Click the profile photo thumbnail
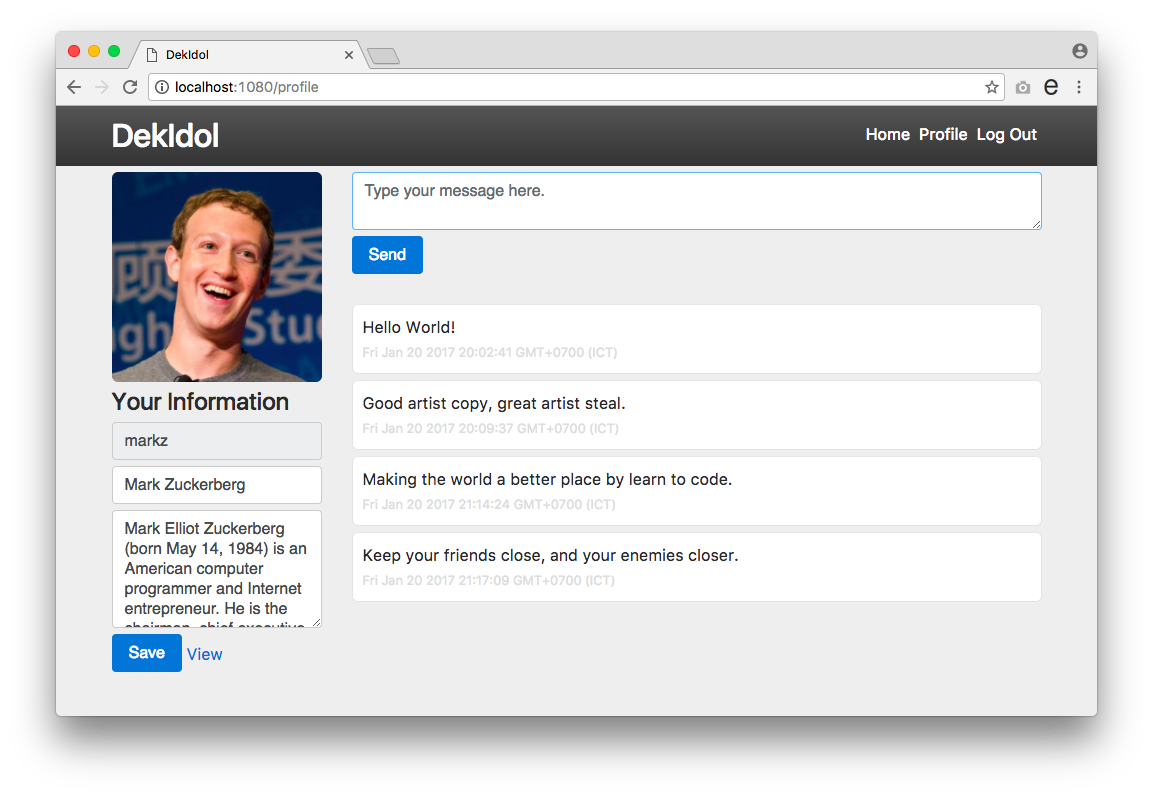This screenshot has width=1153, height=796. click(x=217, y=277)
